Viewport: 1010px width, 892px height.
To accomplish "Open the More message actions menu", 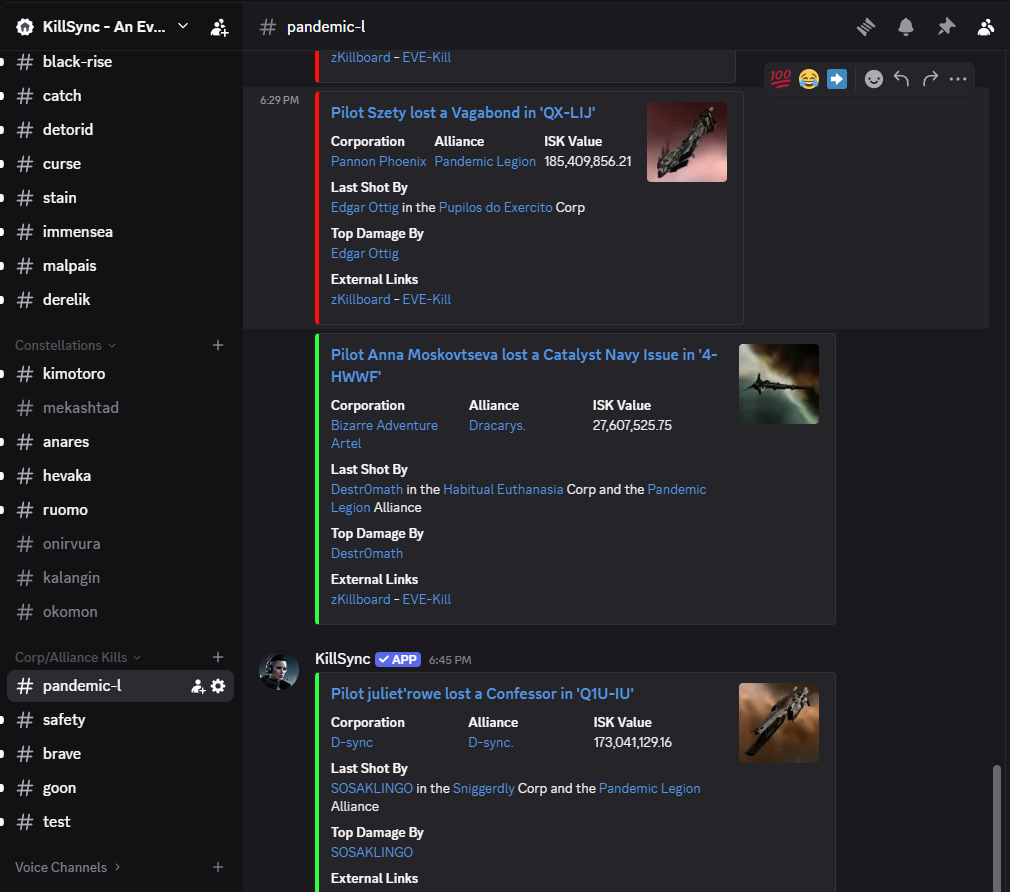I will point(957,78).
